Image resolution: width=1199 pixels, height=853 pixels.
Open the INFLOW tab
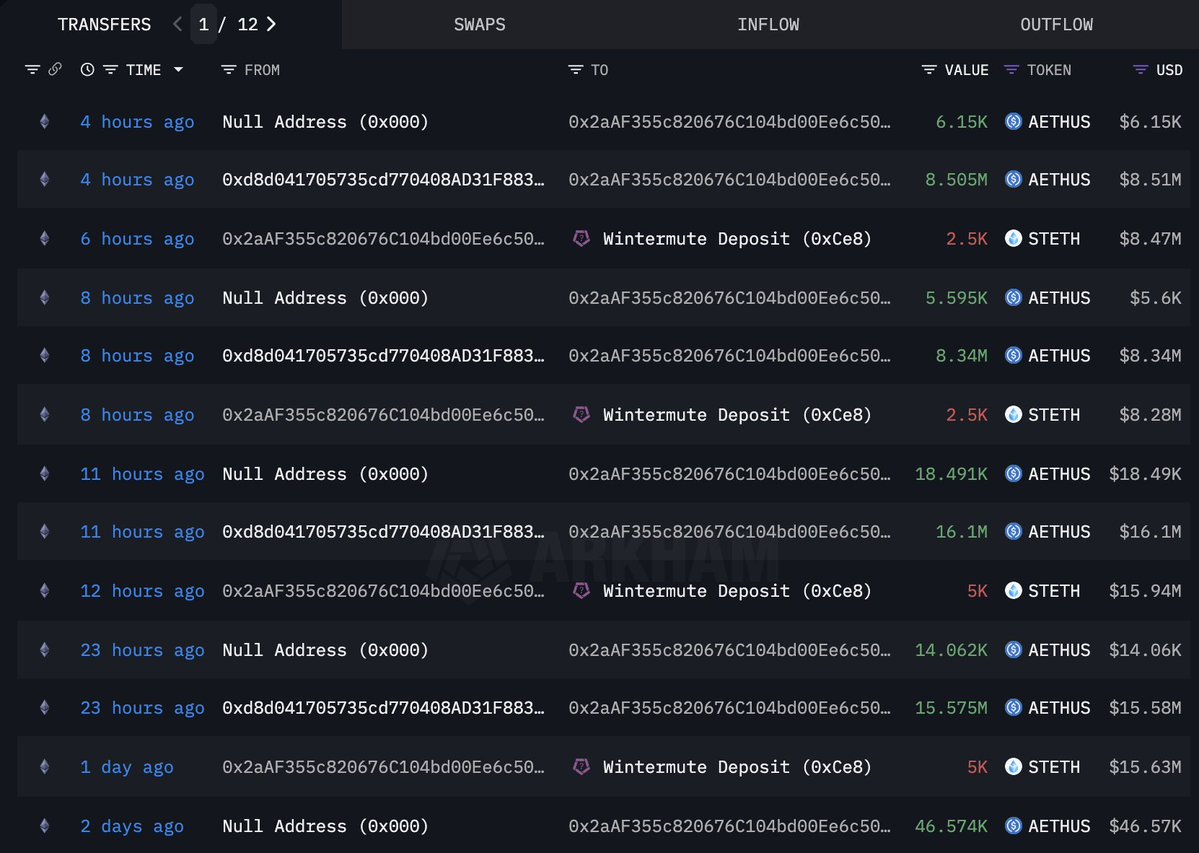coord(768,24)
